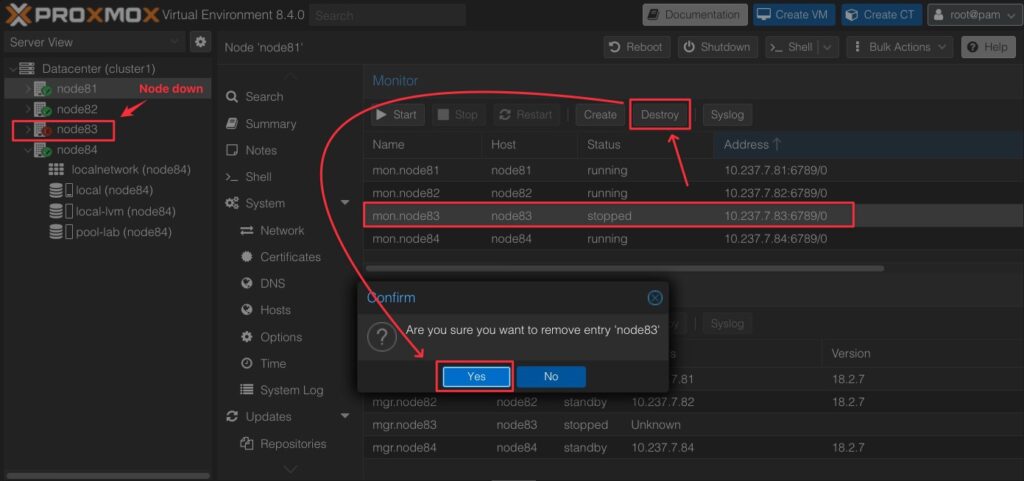Open local-lvm (node84) storage
The width and height of the screenshot is (1024, 481).
(125, 211)
